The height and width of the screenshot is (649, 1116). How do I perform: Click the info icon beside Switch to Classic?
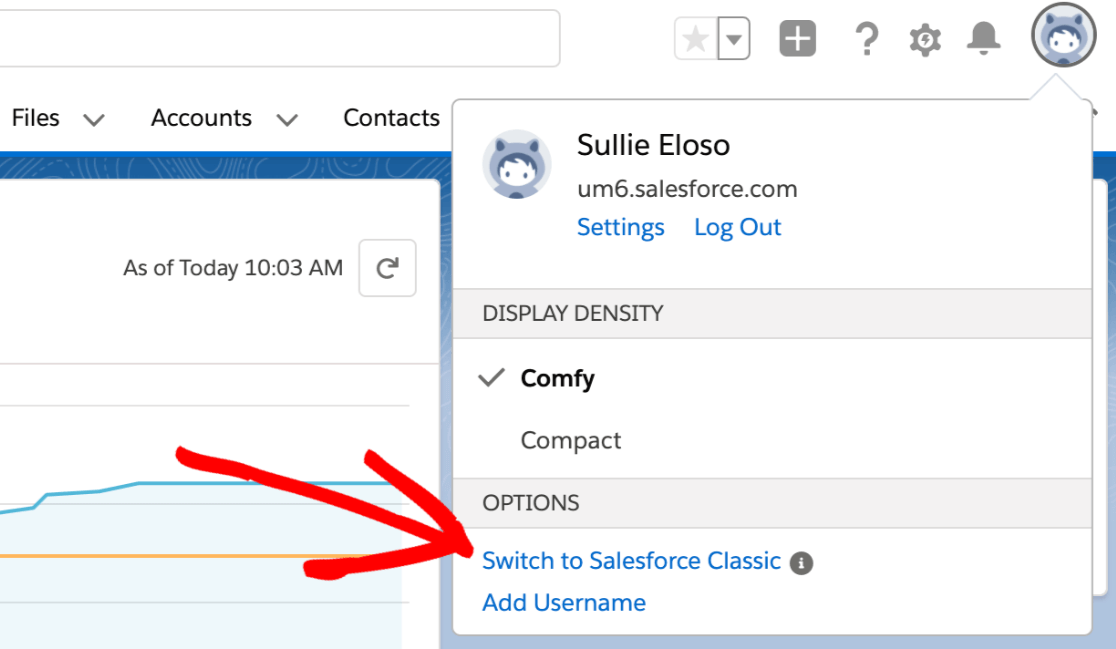click(801, 563)
